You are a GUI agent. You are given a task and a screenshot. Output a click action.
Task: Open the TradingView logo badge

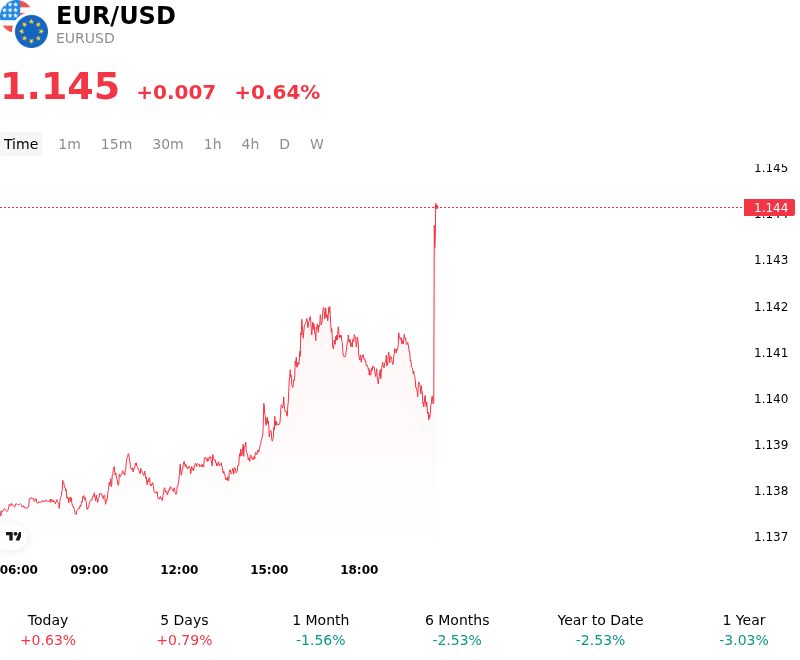pos(13,536)
